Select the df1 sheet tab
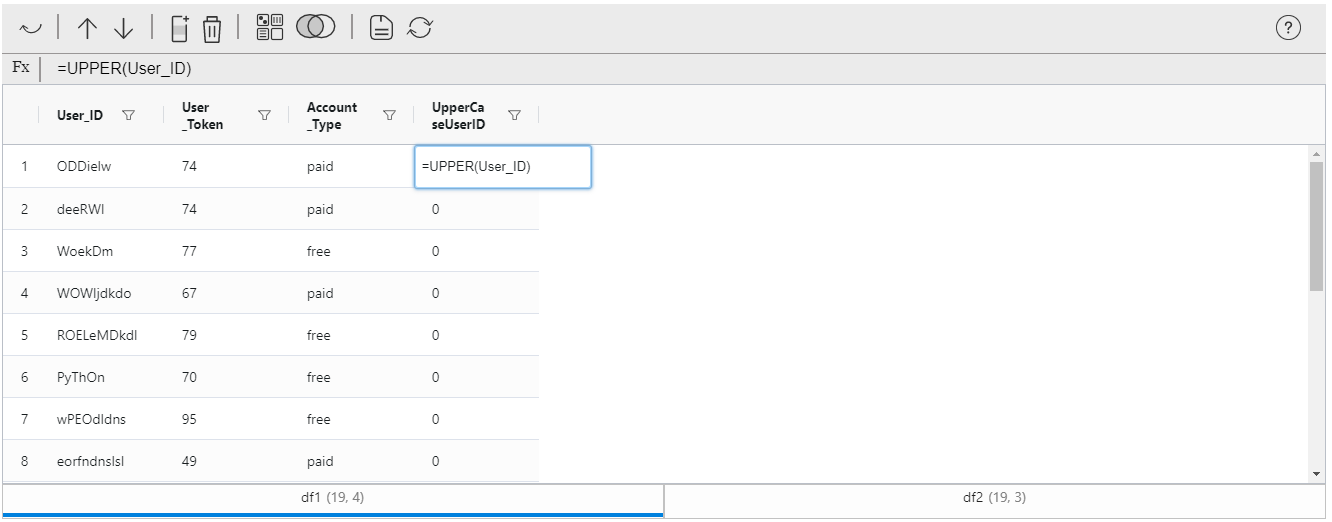This screenshot has width=1332, height=522. pyautogui.click(x=332, y=498)
